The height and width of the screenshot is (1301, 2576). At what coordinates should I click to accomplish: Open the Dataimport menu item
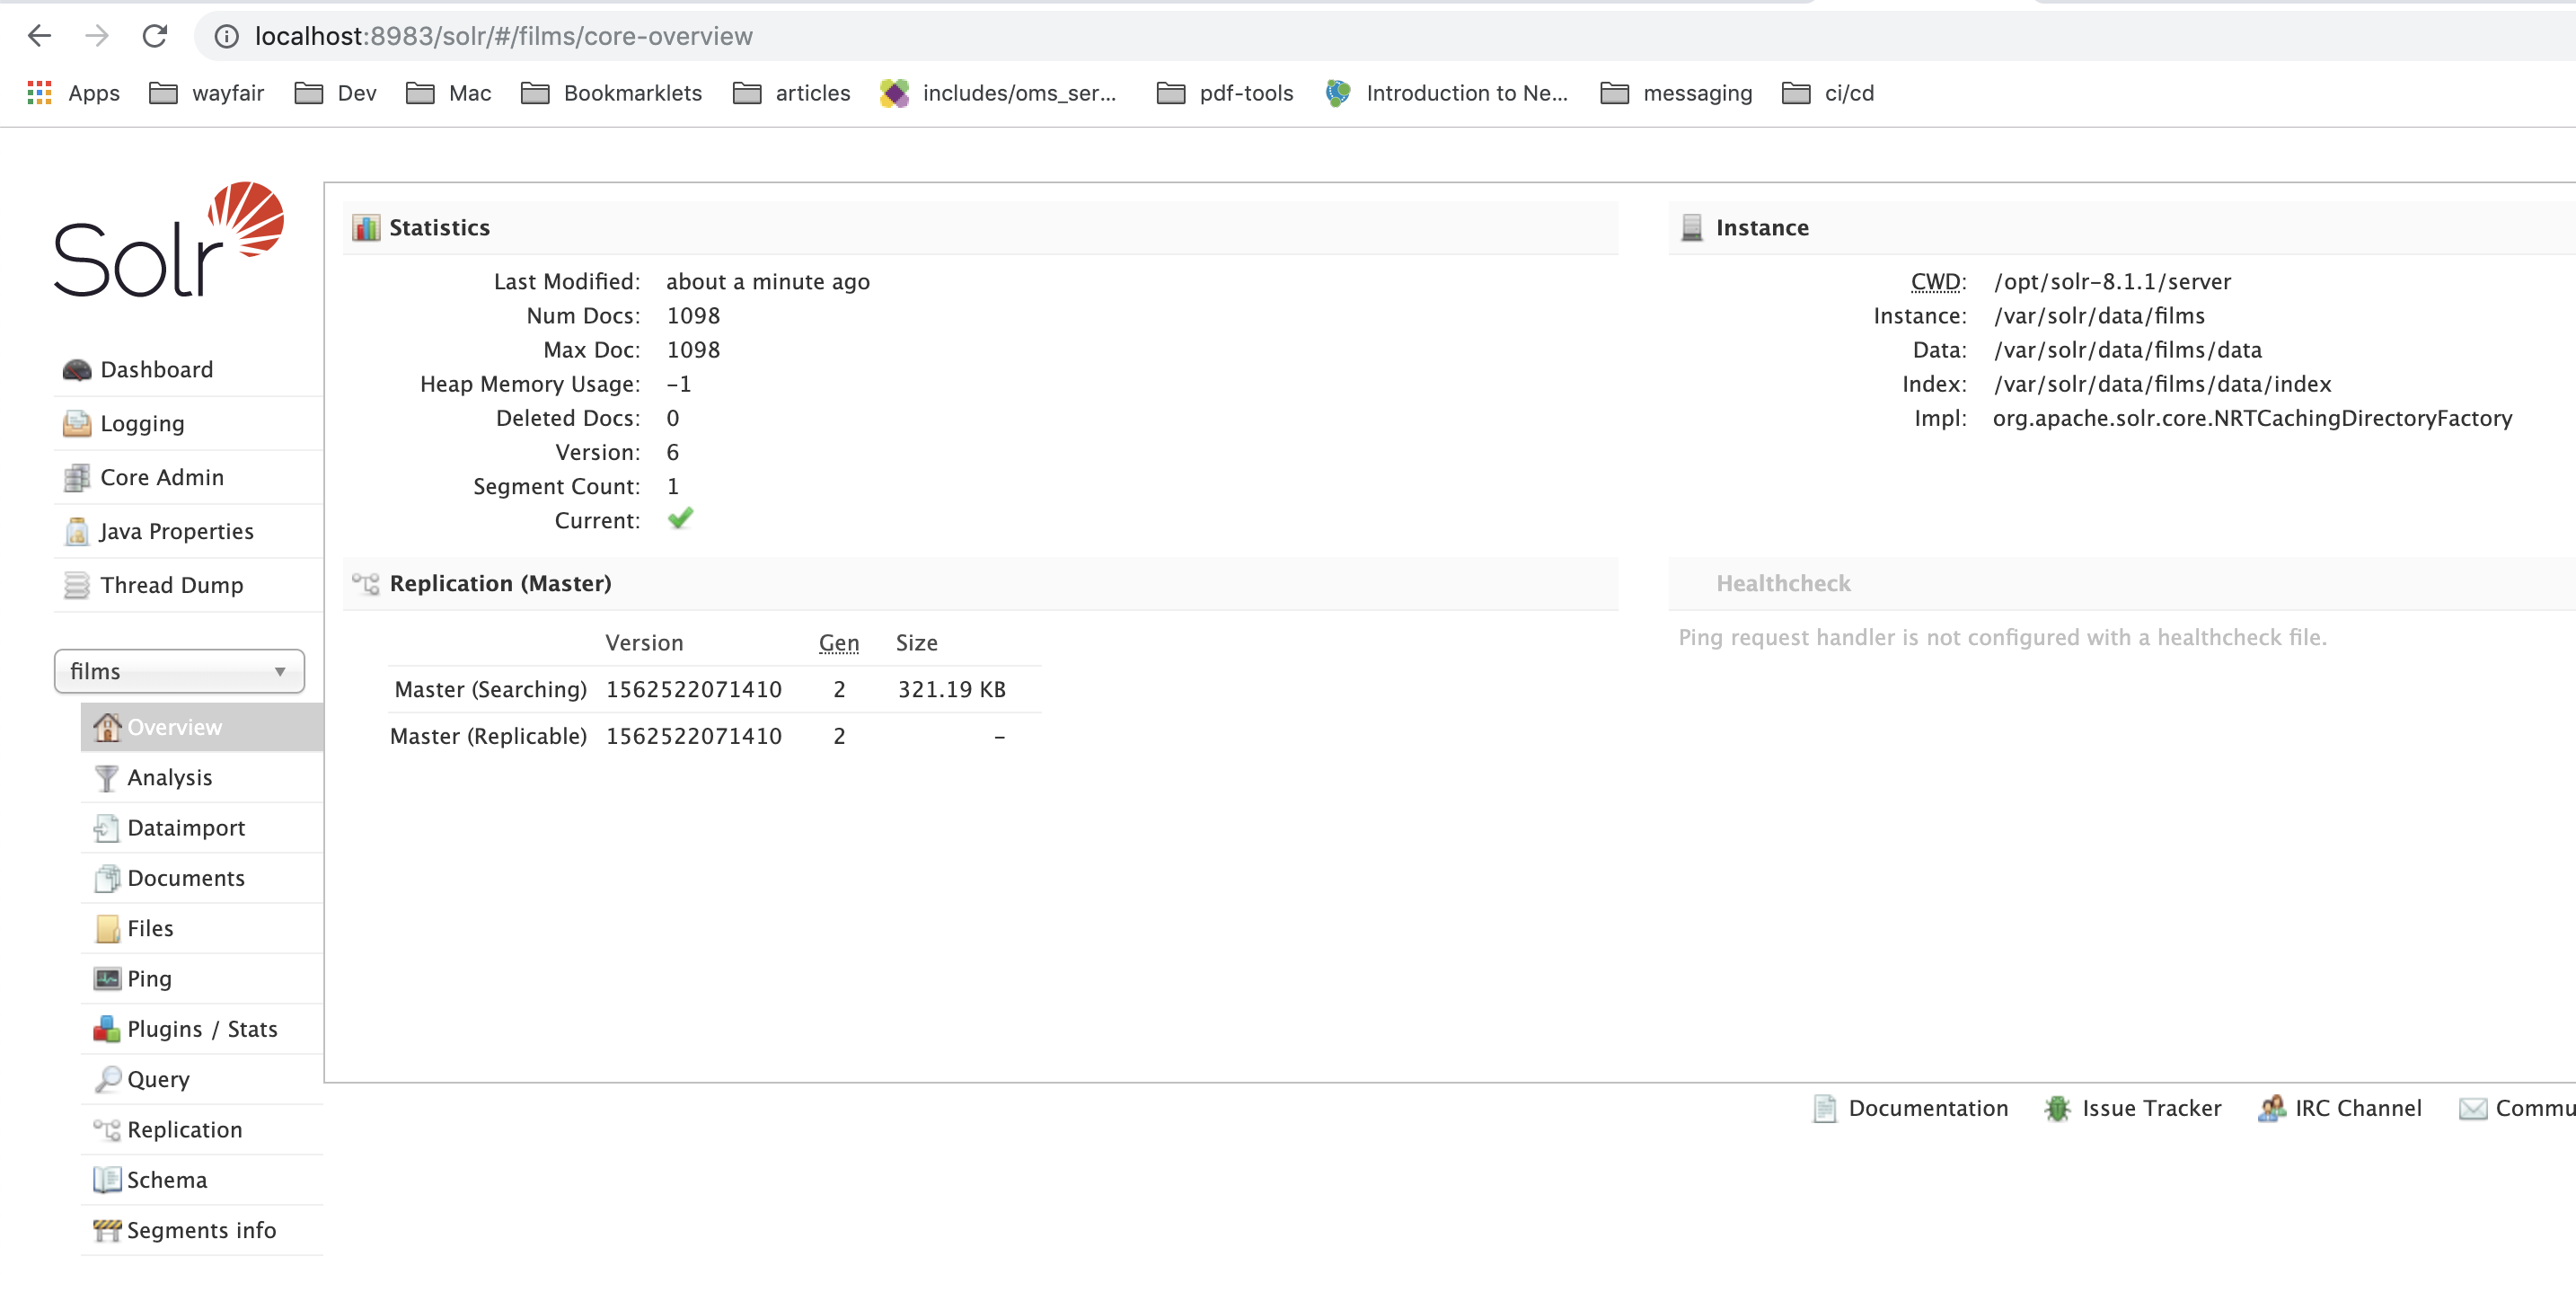click(186, 828)
